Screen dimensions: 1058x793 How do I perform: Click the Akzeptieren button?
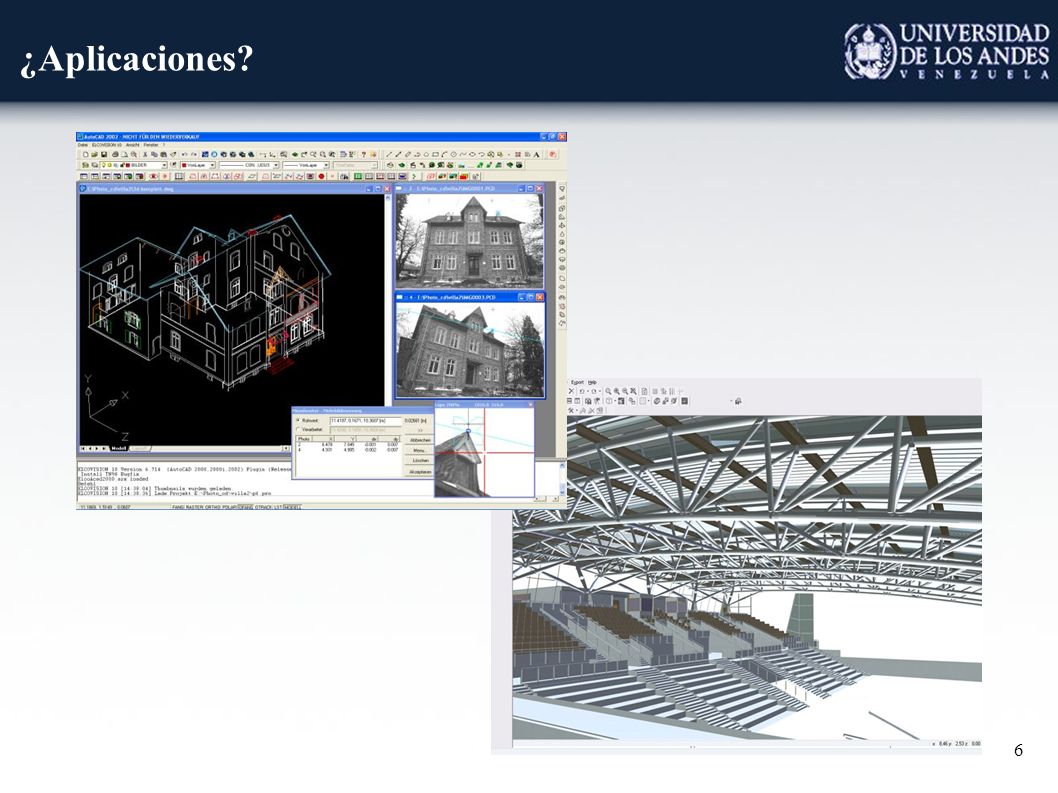coord(420,472)
